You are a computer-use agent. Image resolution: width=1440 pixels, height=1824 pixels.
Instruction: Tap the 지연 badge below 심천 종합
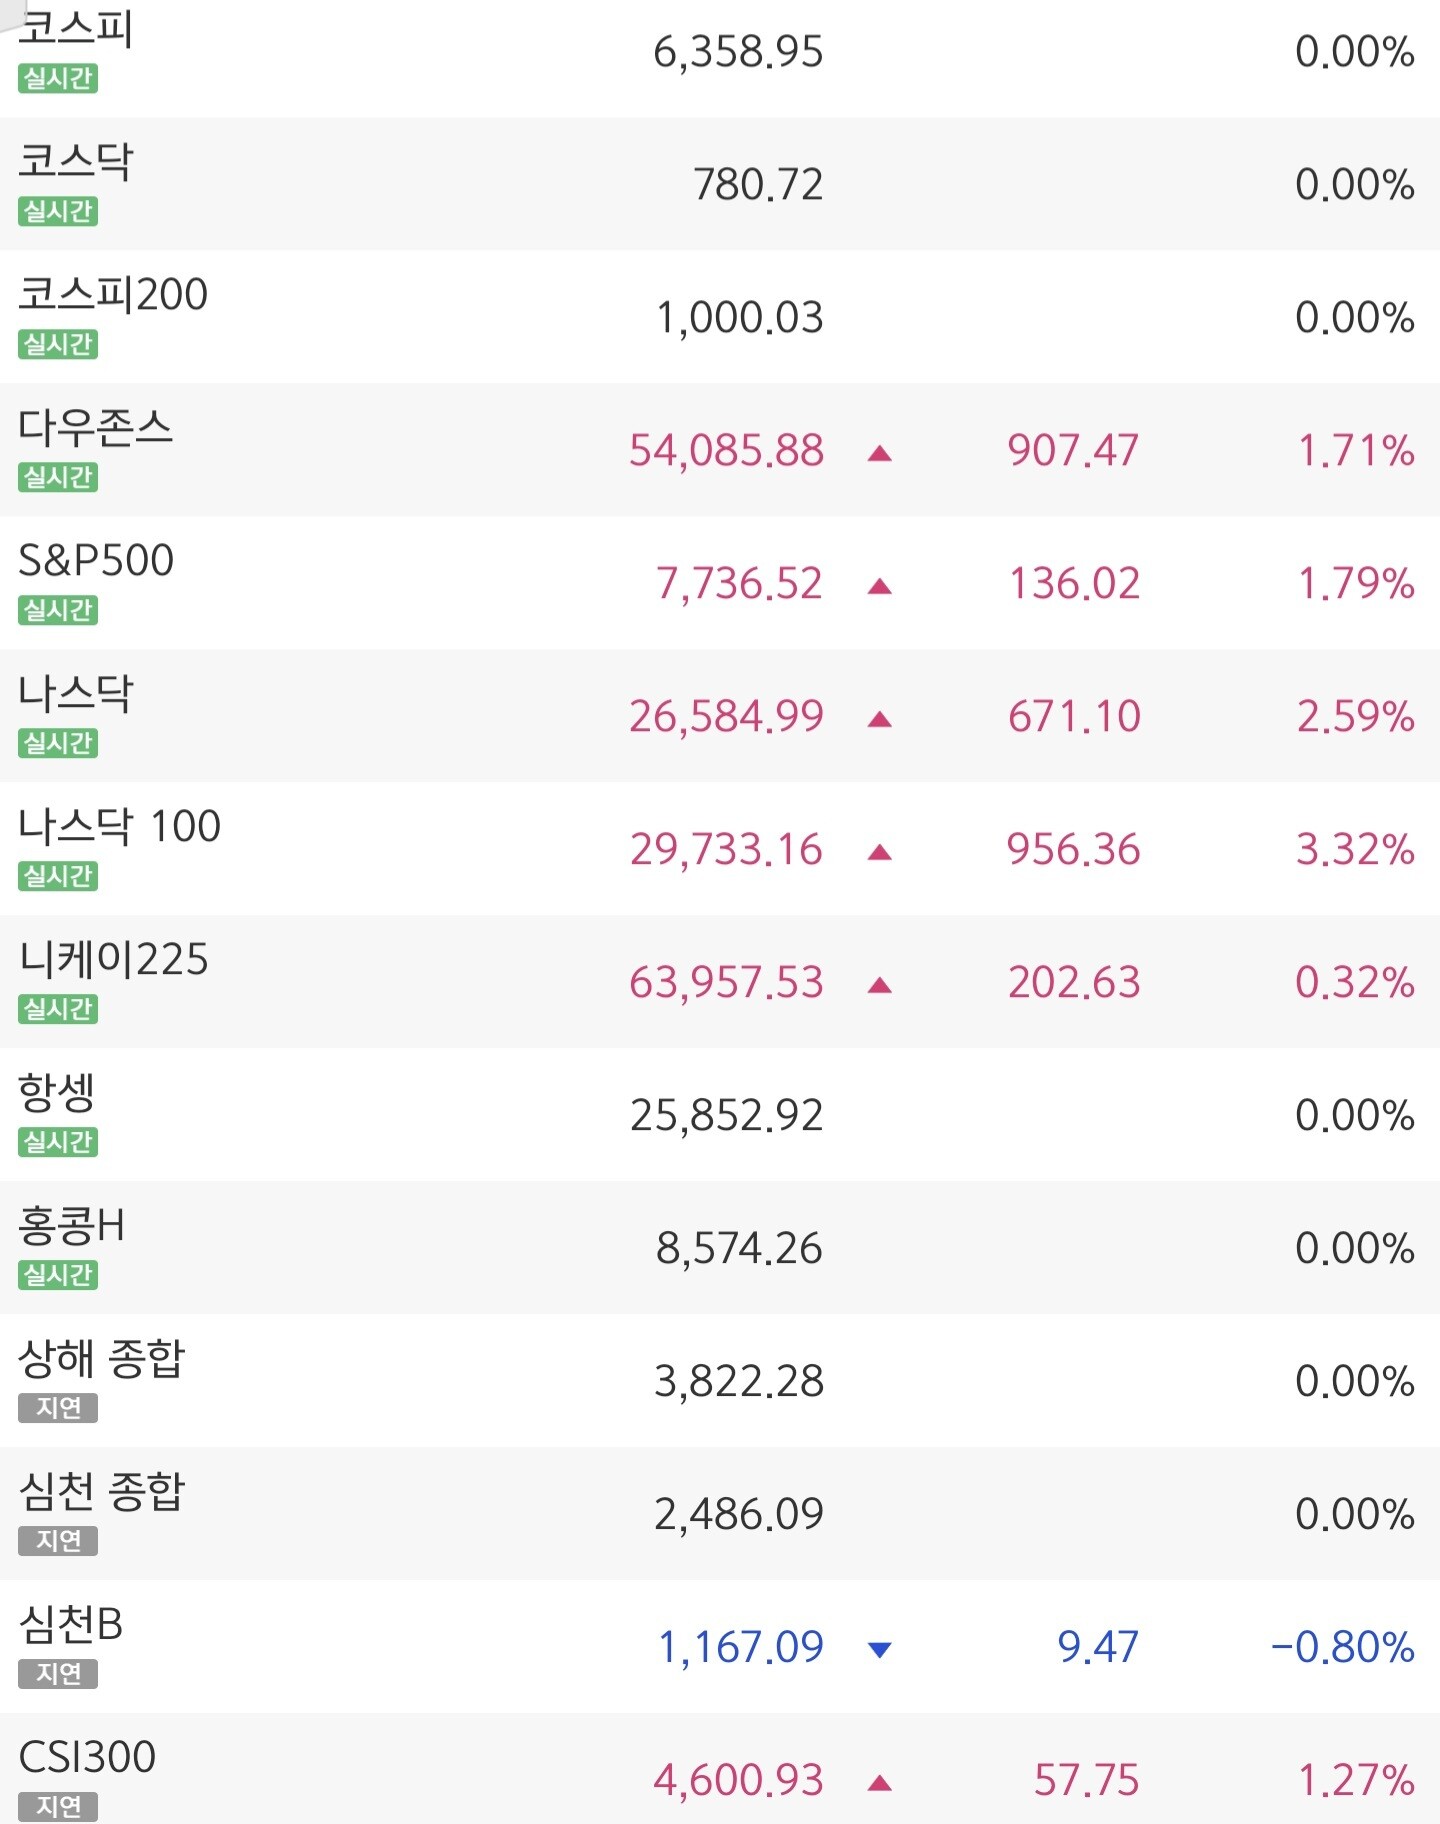click(x=58, y=1541)
